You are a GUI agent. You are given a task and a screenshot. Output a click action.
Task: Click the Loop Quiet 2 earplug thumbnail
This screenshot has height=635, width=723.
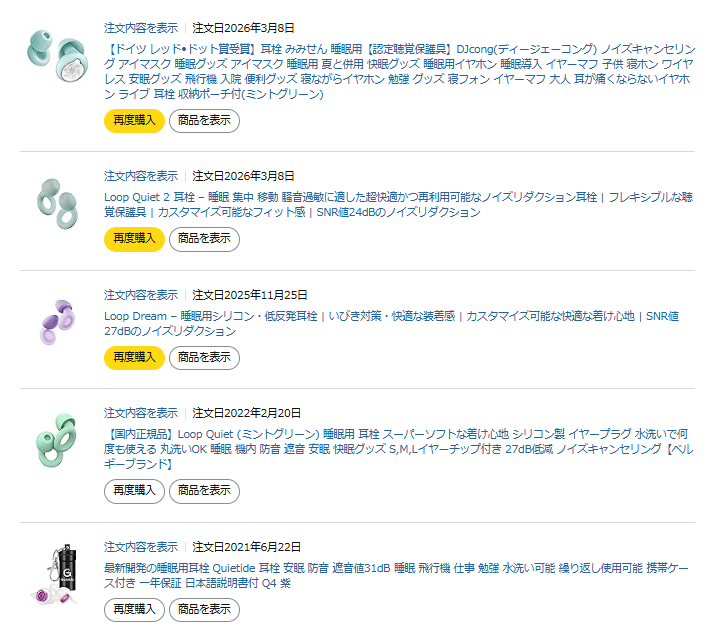58,206
